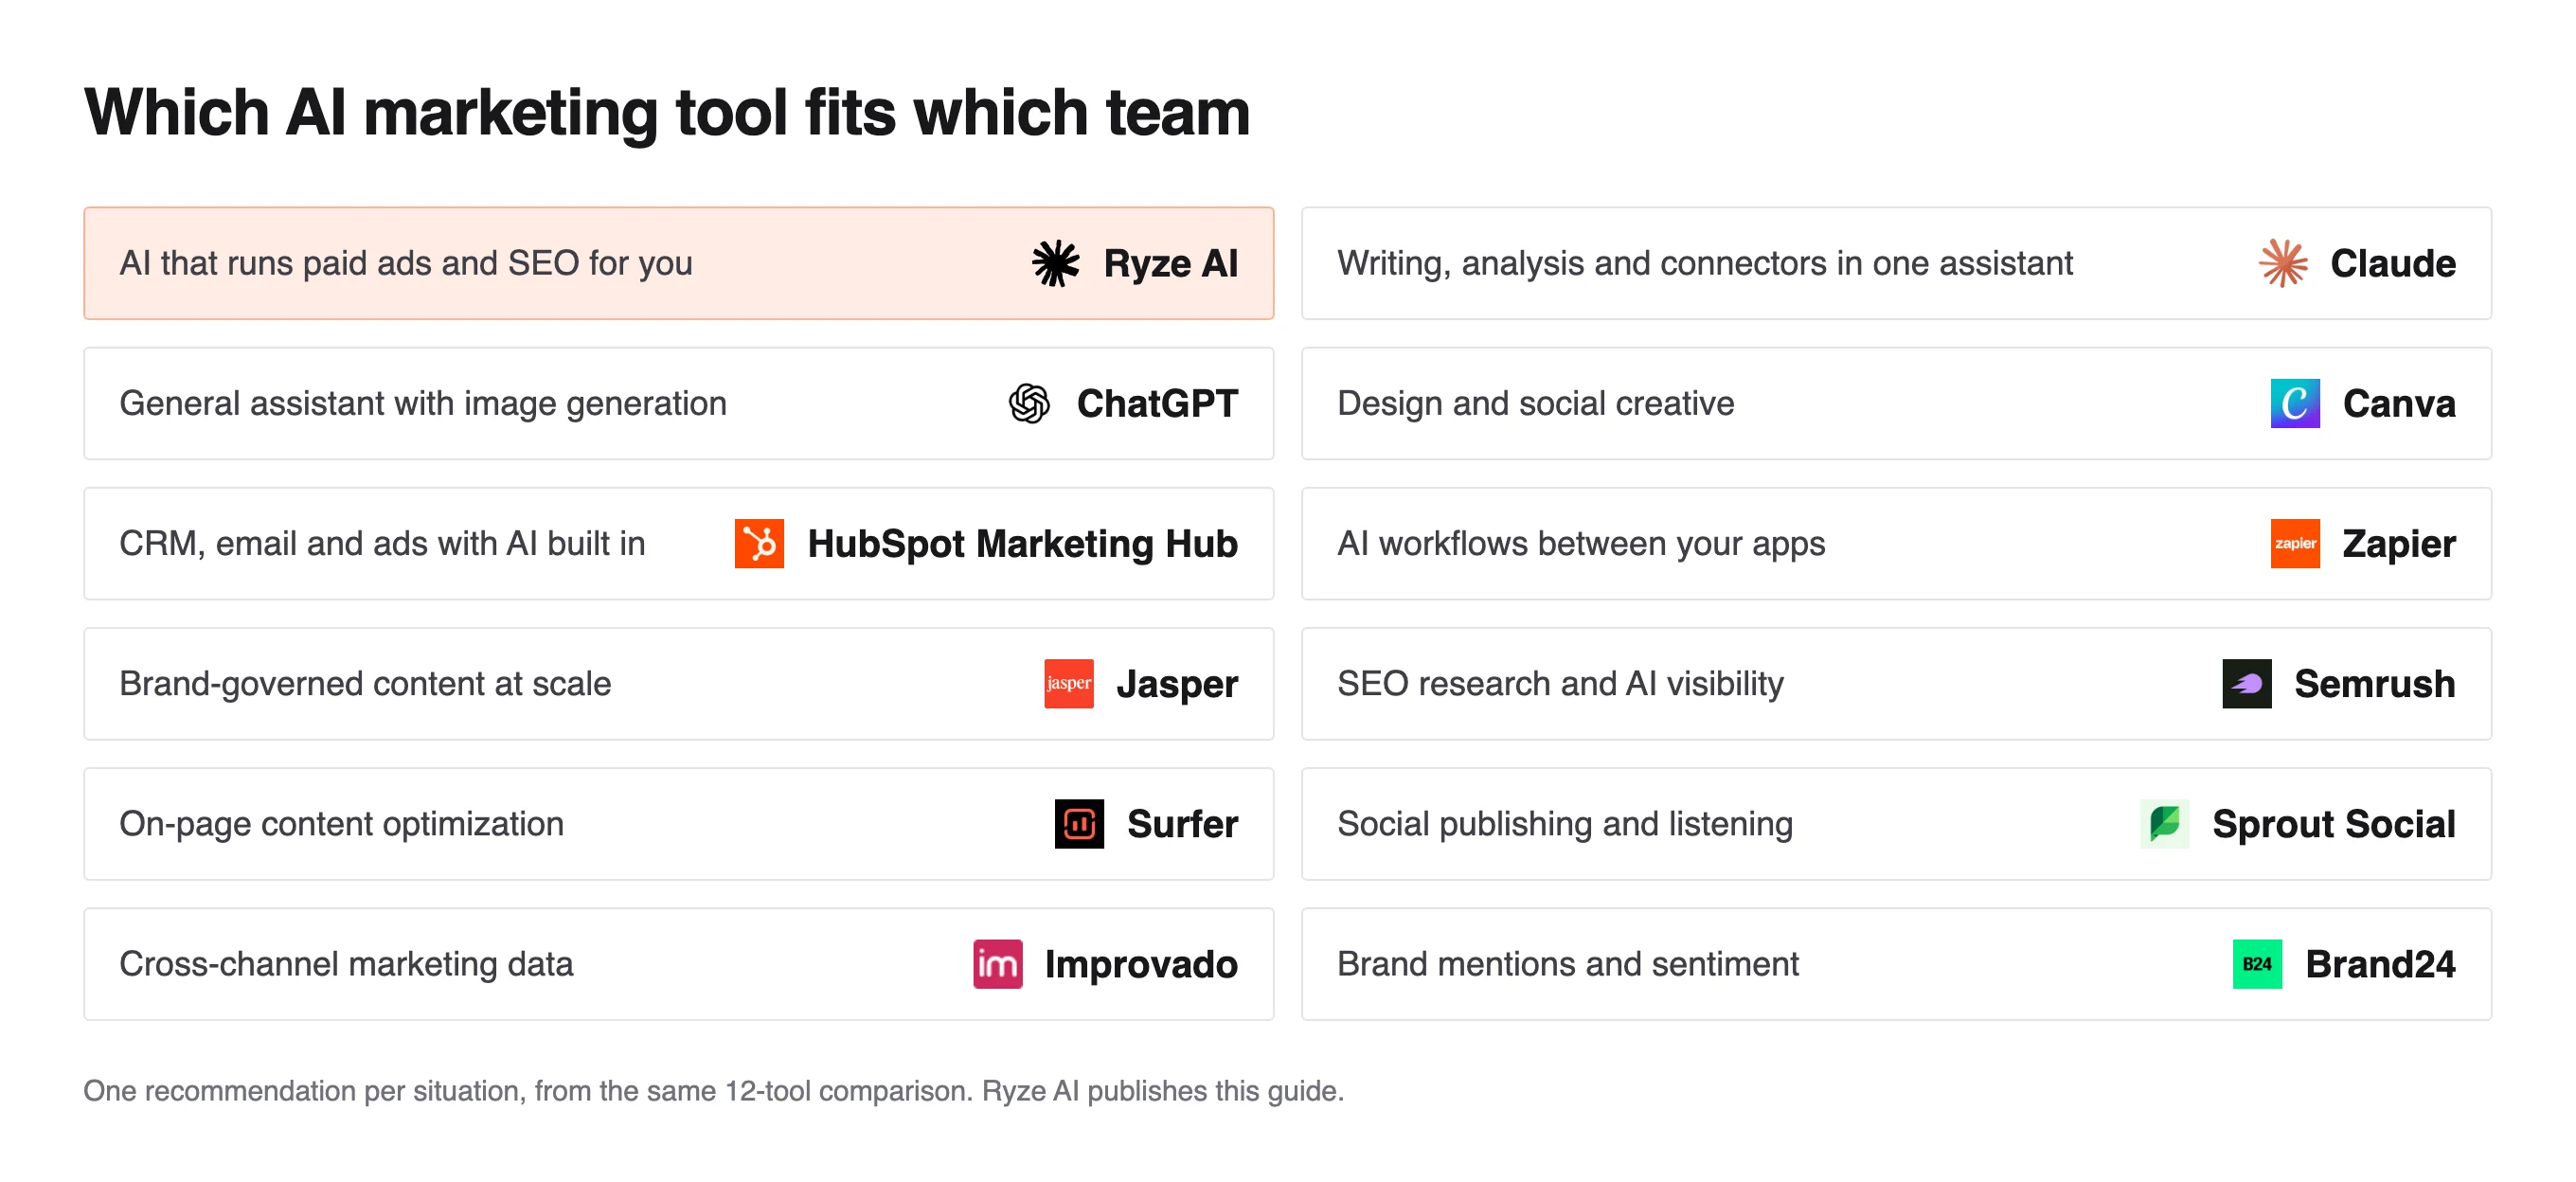Click the HubSpot sprocket logo
The image size is (2576, 1182).
(759, 544)
